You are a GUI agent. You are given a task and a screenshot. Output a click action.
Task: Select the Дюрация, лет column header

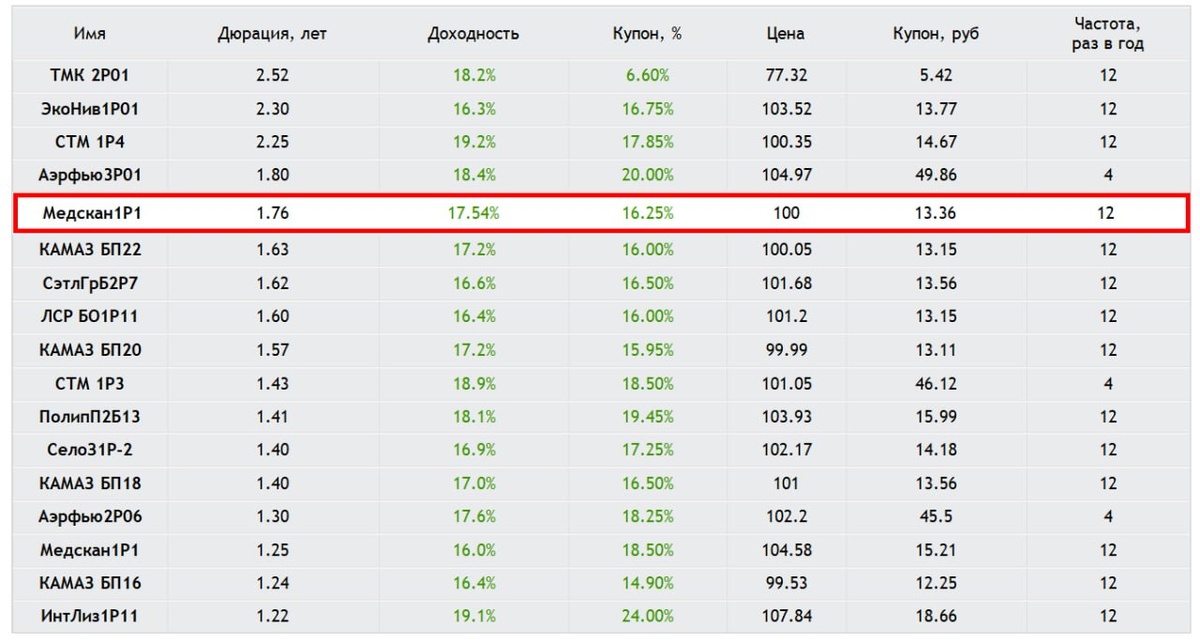tap(272, 34)
